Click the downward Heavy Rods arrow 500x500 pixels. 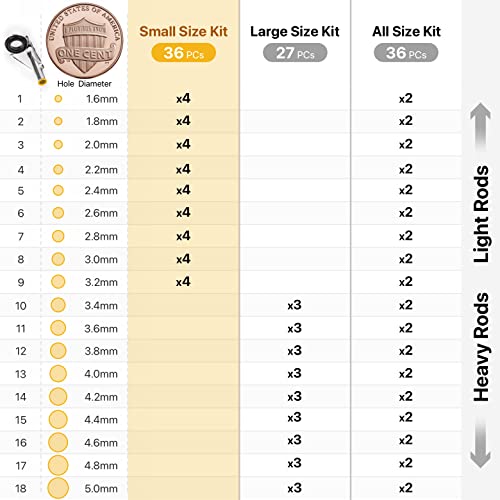click(480, 443)
